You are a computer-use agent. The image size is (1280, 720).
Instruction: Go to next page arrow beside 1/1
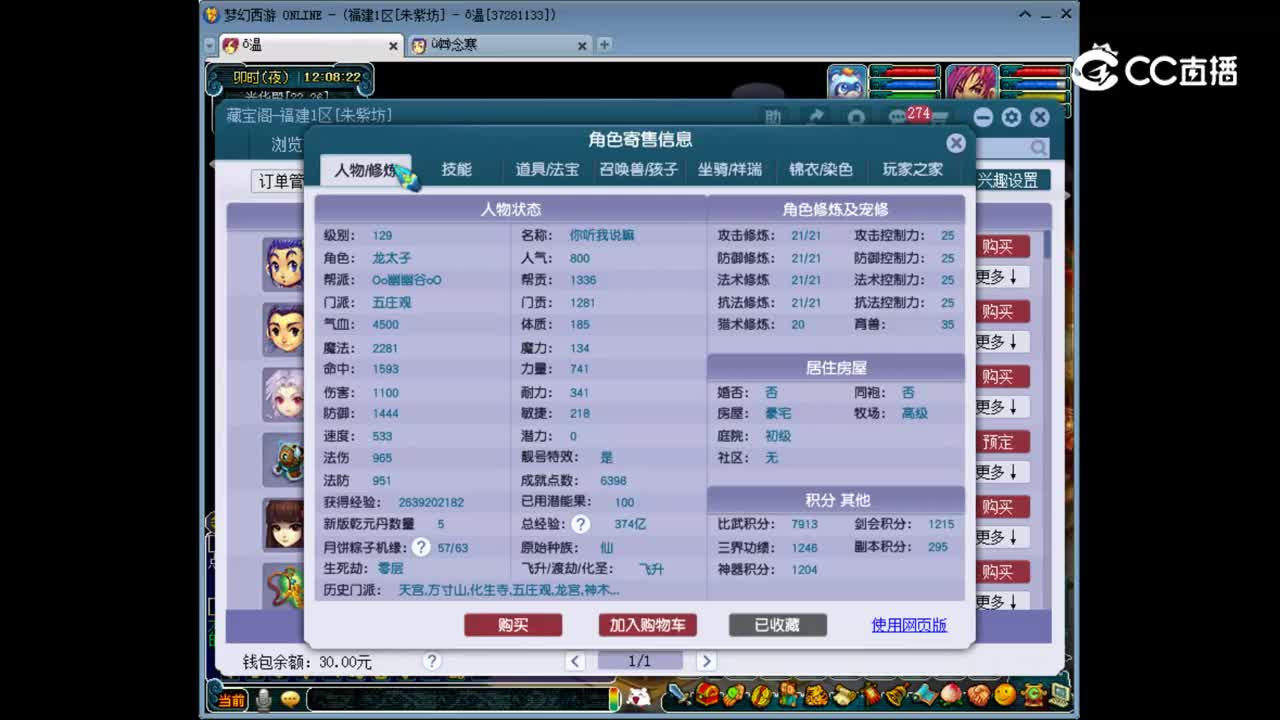706,661
